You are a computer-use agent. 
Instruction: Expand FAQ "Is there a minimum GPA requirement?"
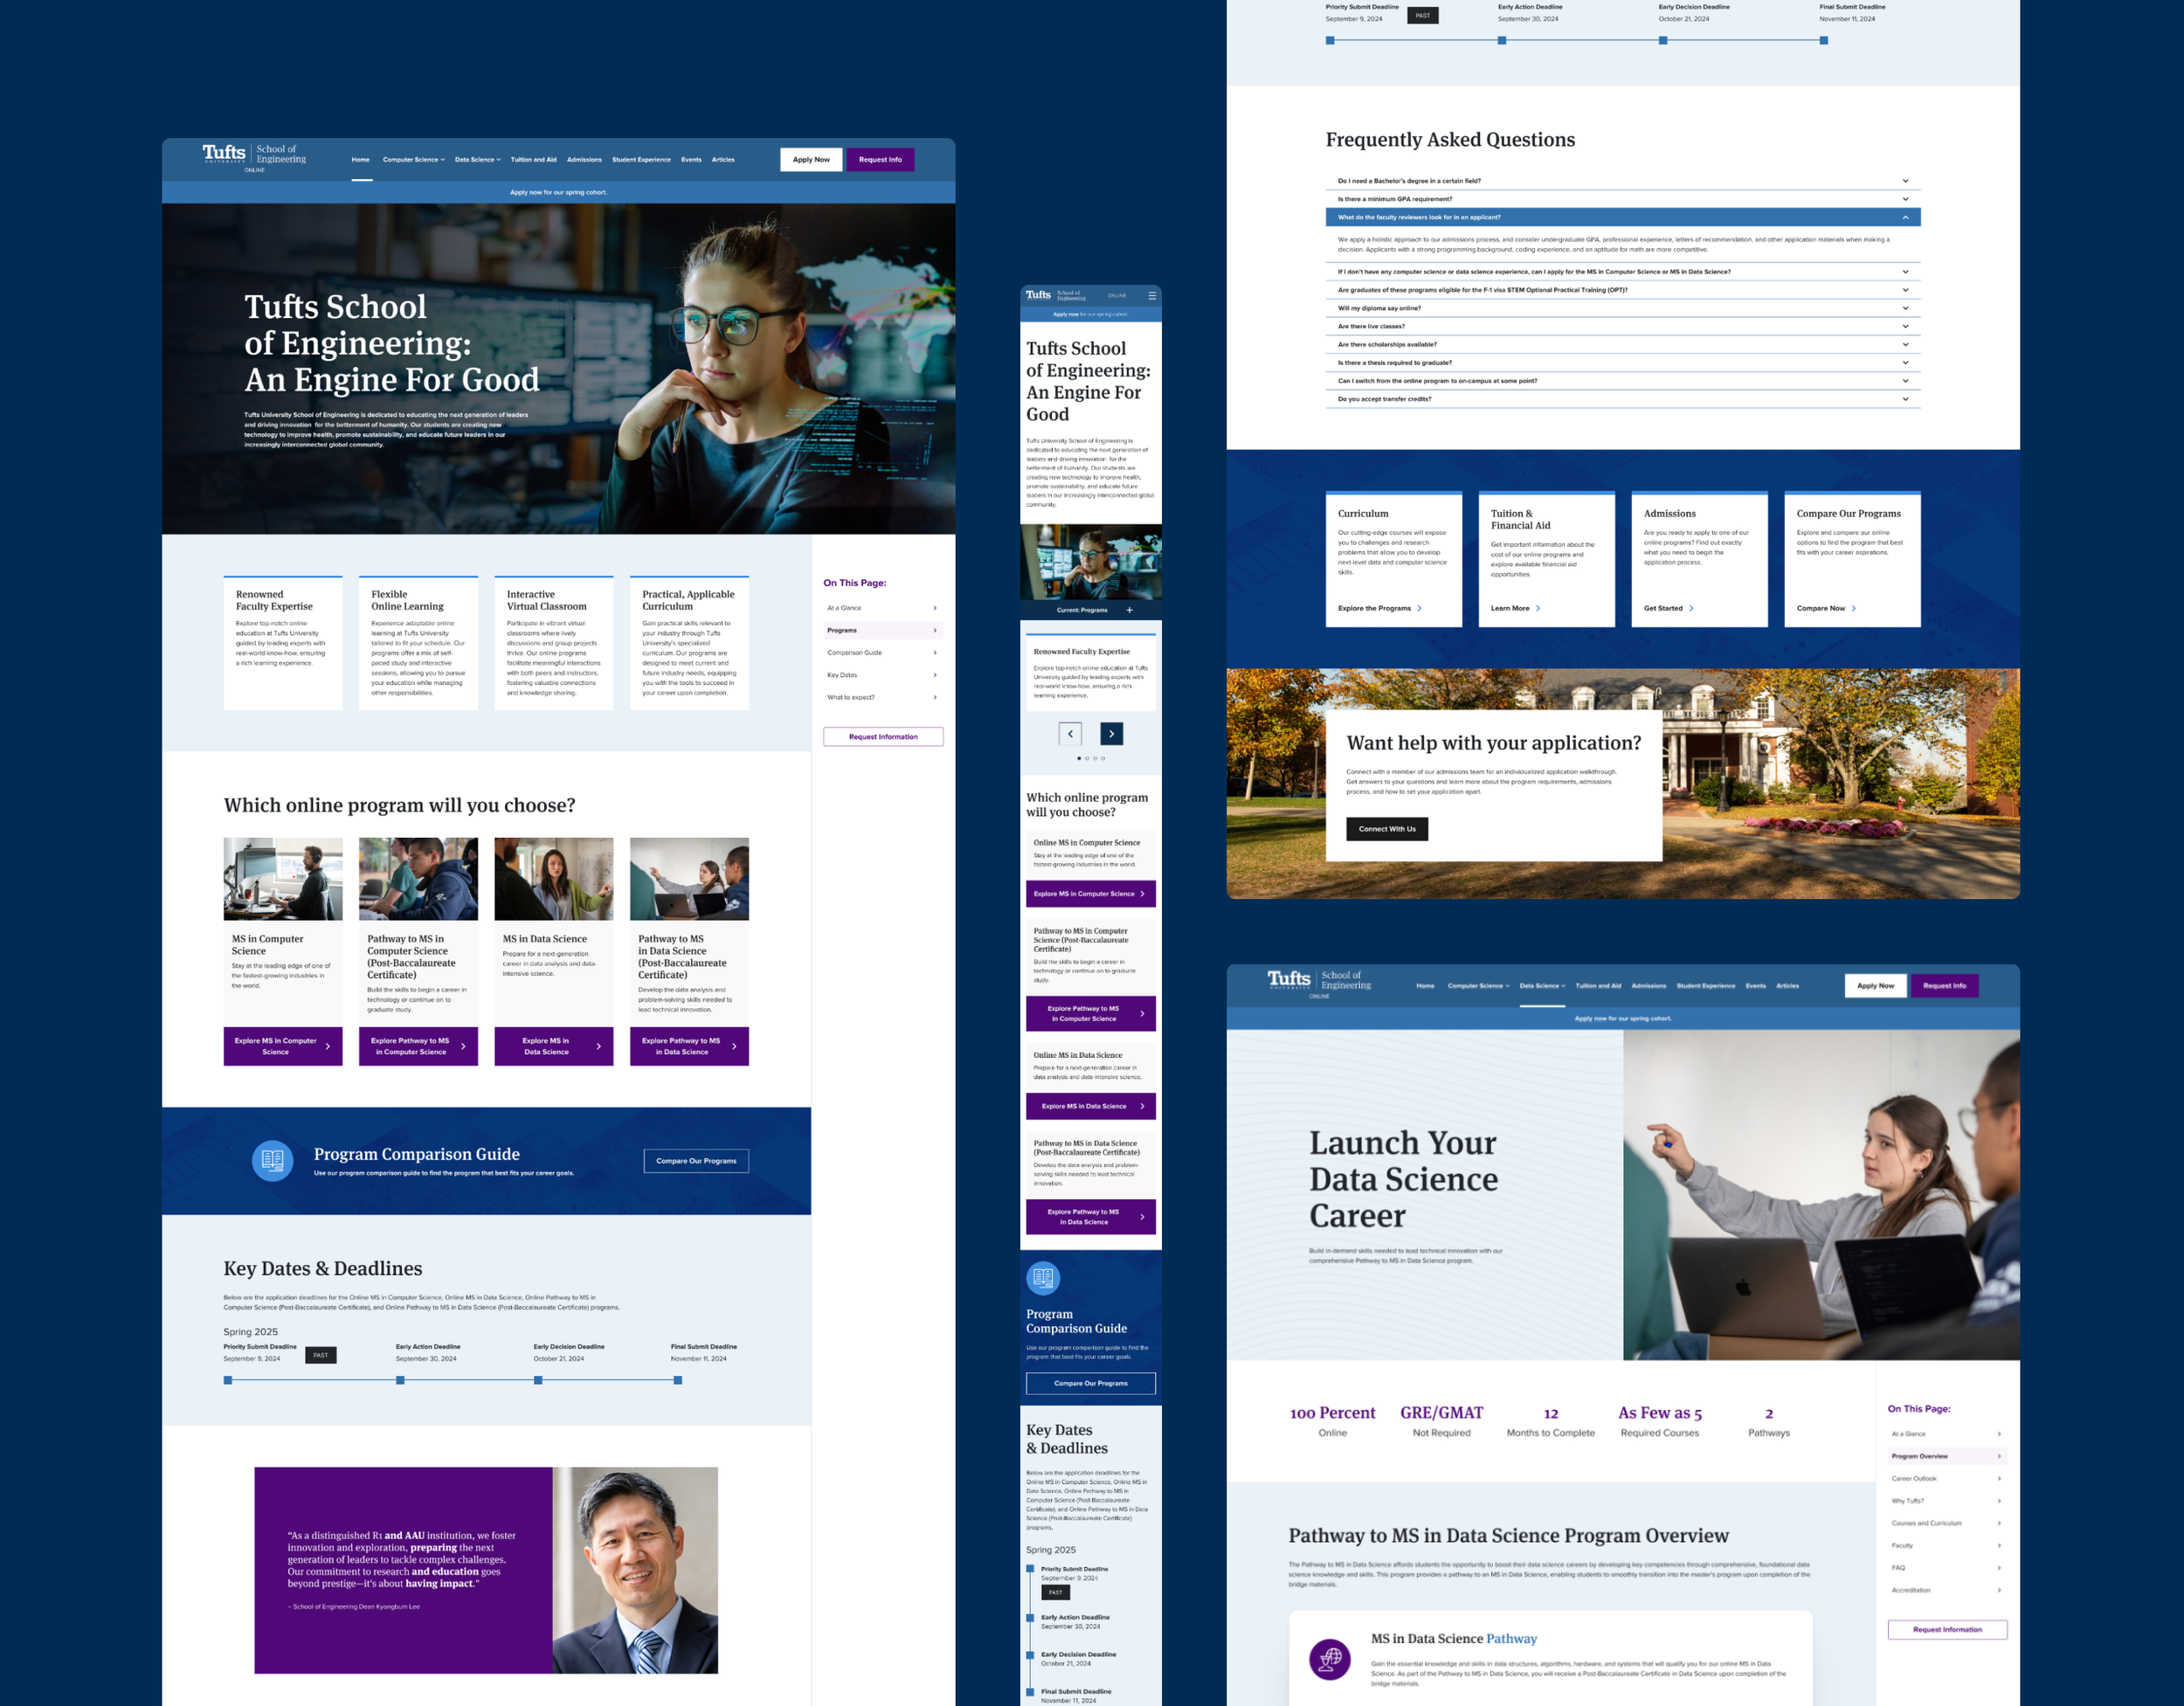[x=1622, y=199]
